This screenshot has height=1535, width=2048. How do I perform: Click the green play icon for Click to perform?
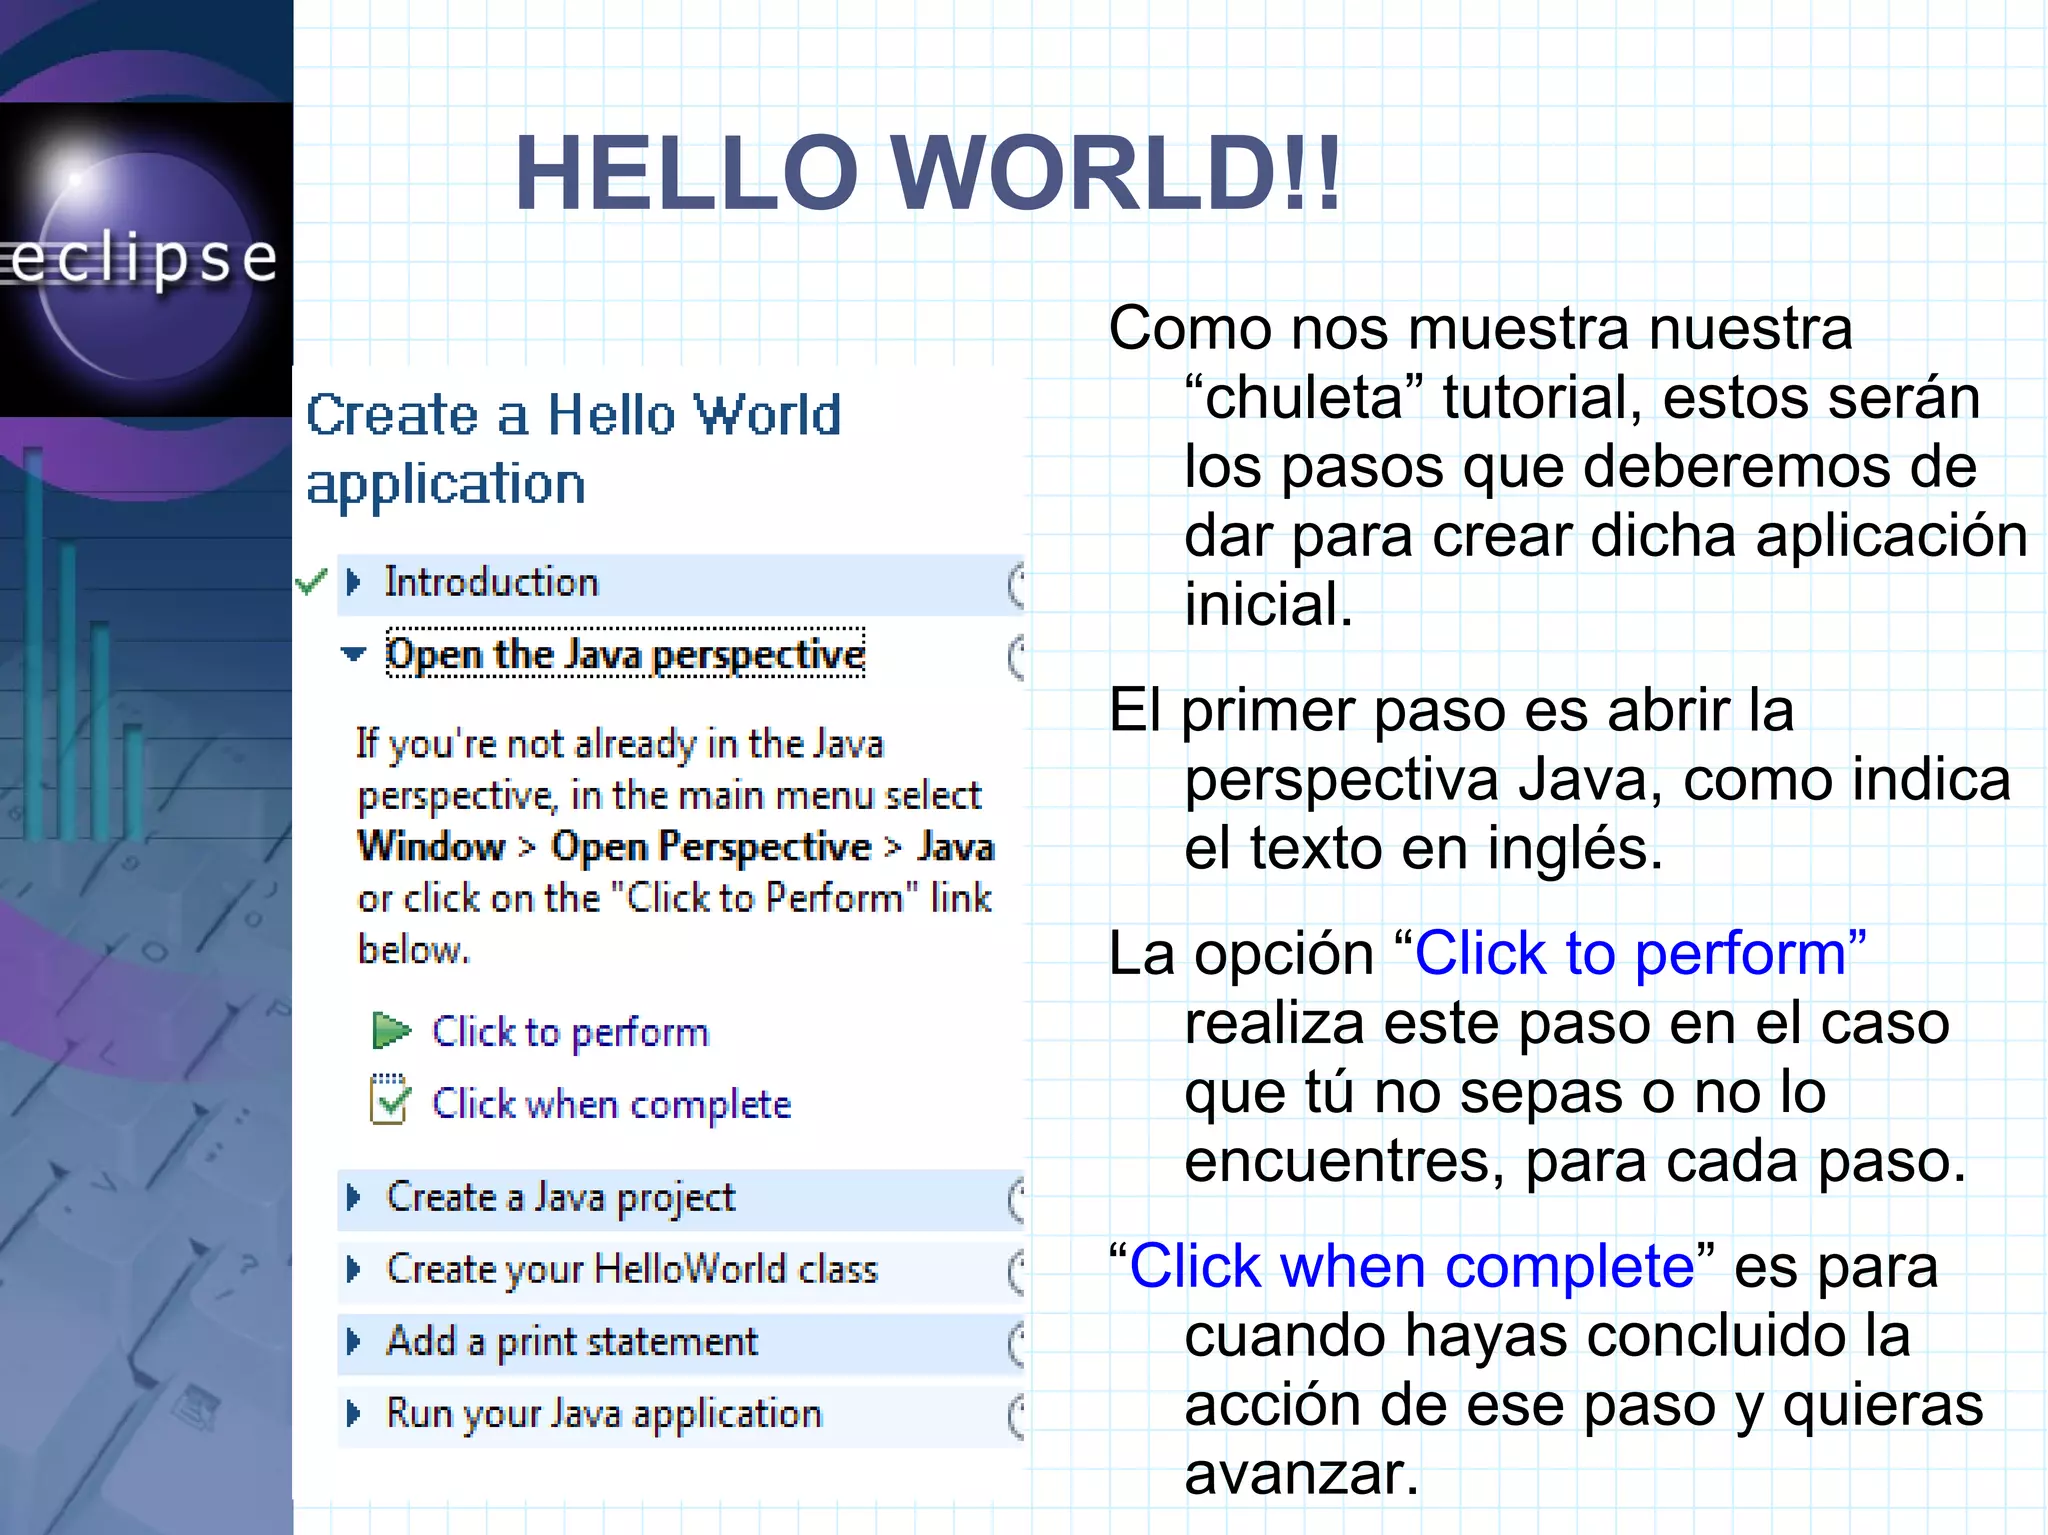click(391, 1031)
